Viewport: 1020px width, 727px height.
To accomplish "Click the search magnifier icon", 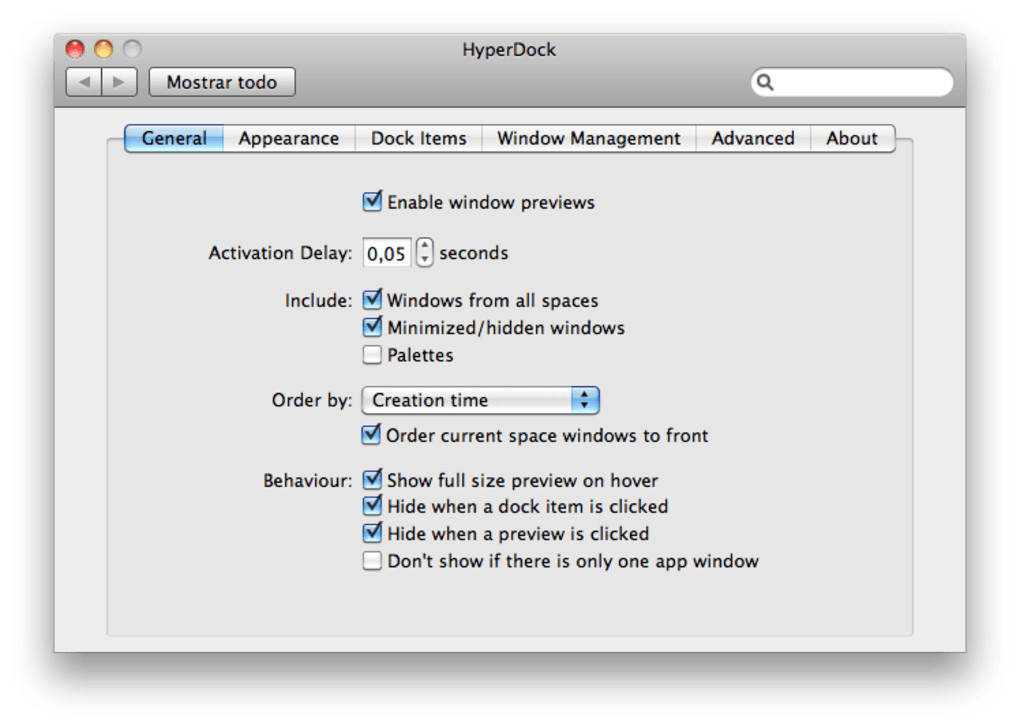I will point(765,82).
